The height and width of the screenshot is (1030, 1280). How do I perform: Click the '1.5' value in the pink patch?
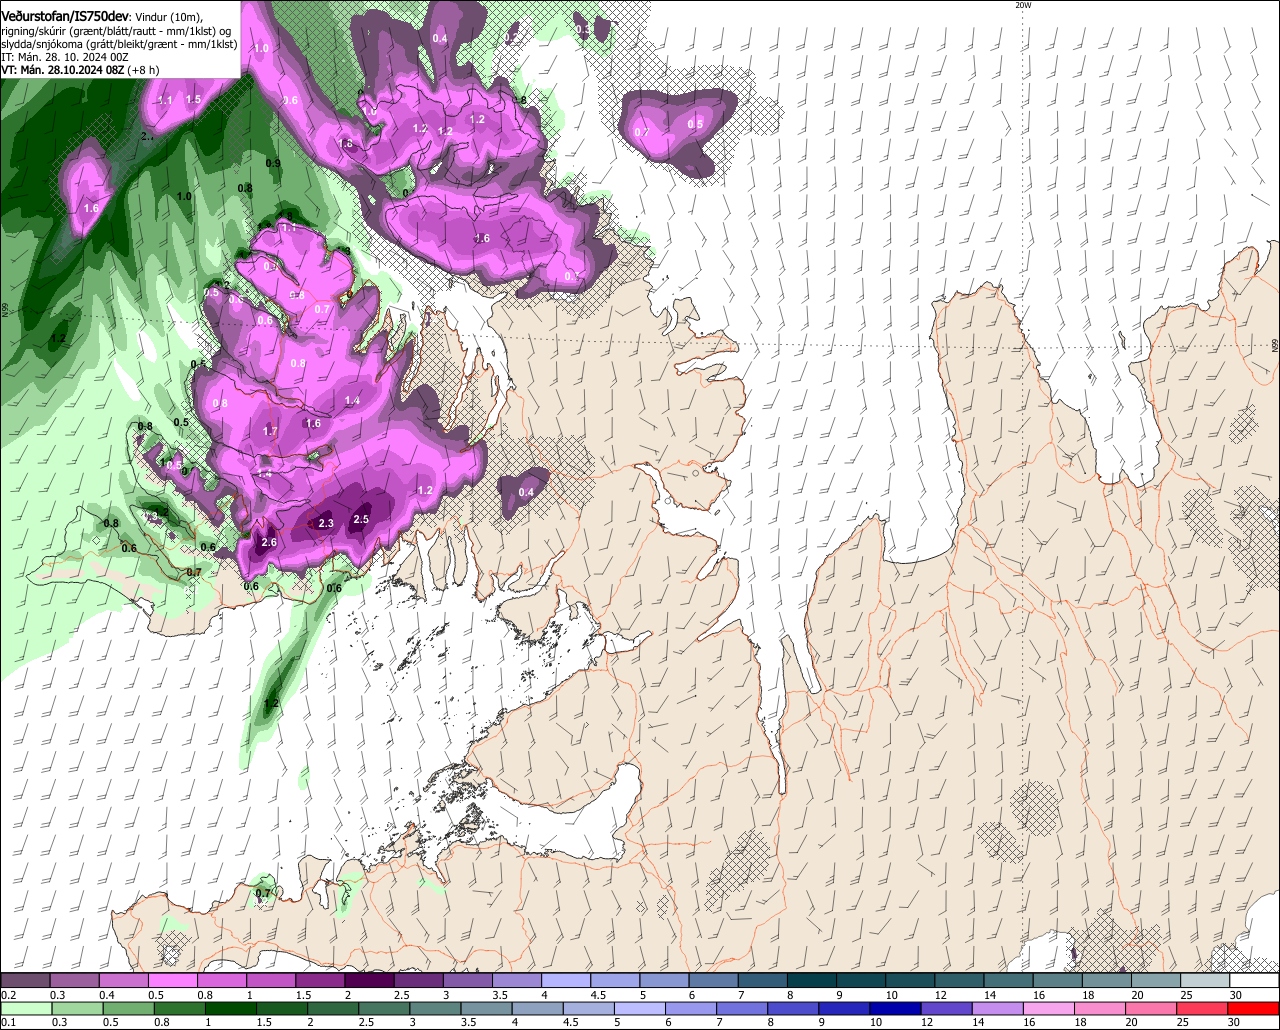click(193, 99)
